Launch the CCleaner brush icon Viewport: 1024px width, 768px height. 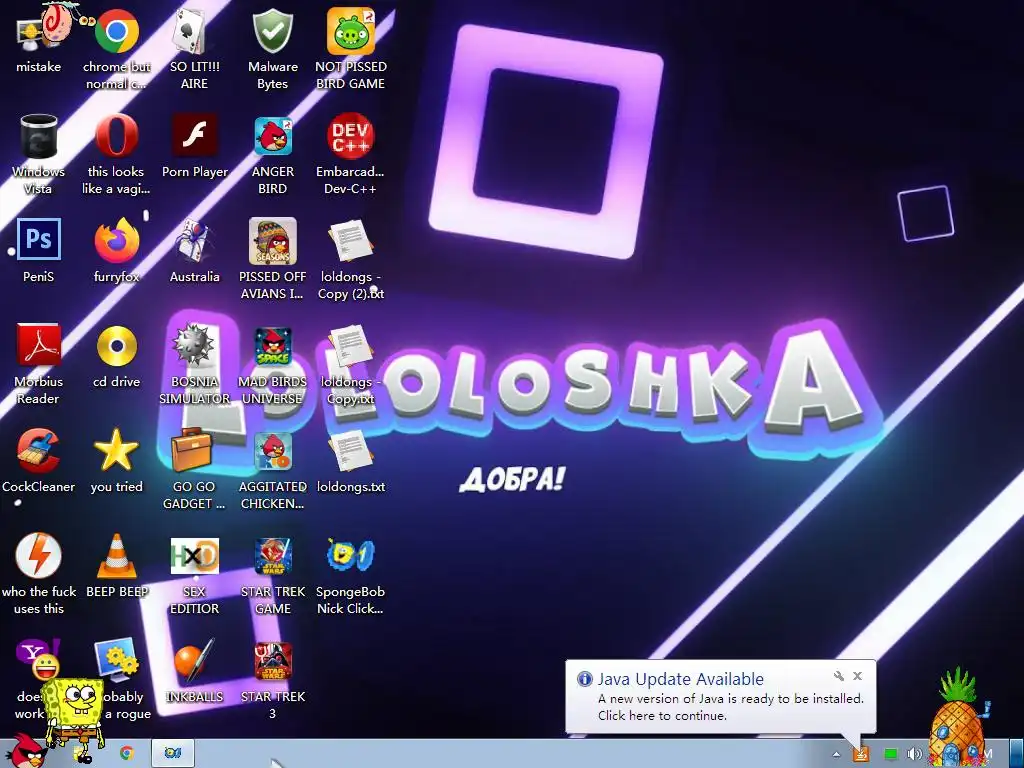(39, 450)
